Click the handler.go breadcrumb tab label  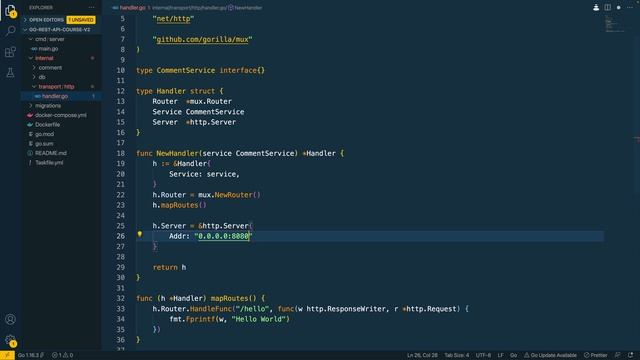(x=132, y=7)
